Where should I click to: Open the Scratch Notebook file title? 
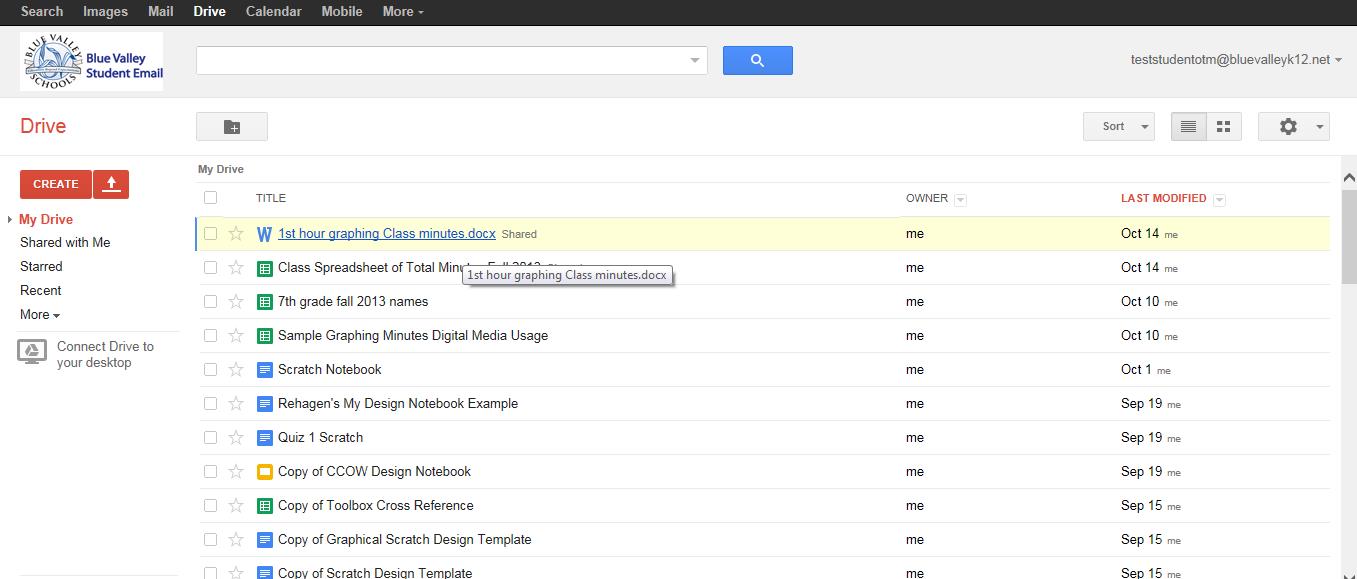click(x=330, y=370)
